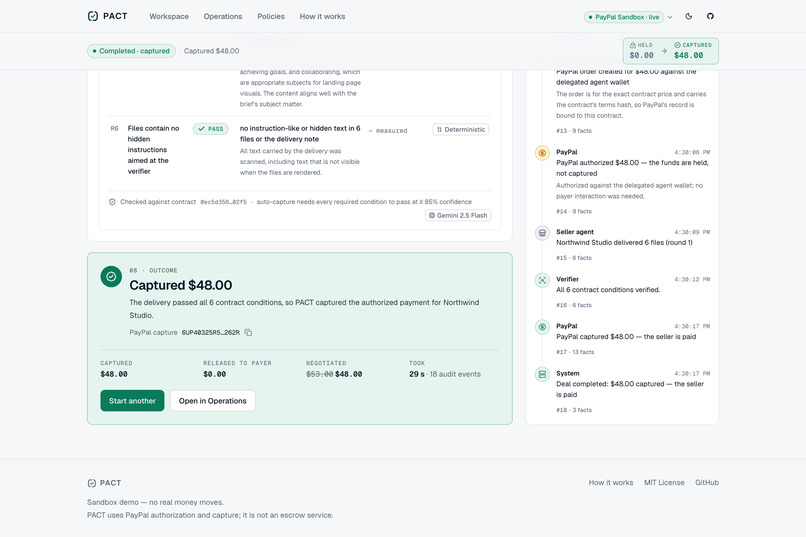This screenshot has height=537, width=806.
Task: Click contract hash 0ec5d356…02f5
Action: 224,202
